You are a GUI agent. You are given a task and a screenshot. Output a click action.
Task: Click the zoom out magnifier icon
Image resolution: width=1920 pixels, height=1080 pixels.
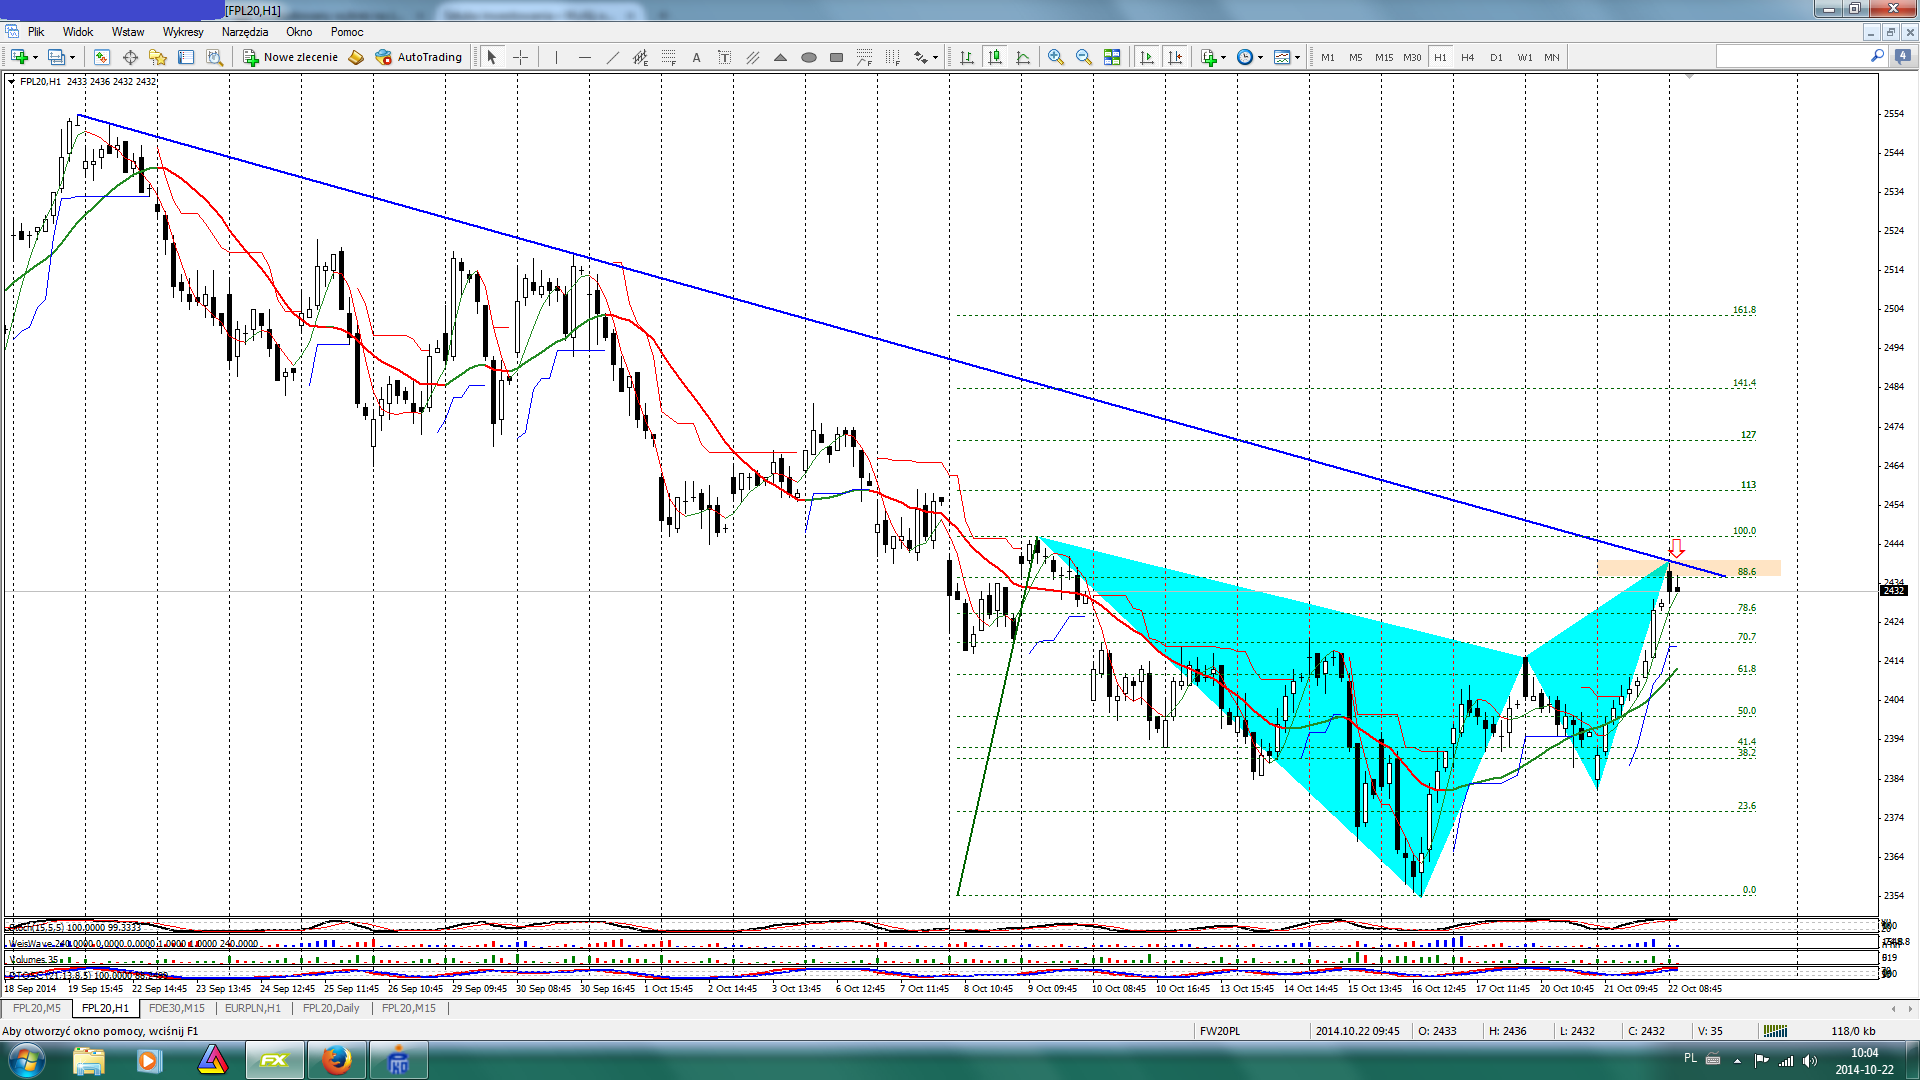[1083, 57]
